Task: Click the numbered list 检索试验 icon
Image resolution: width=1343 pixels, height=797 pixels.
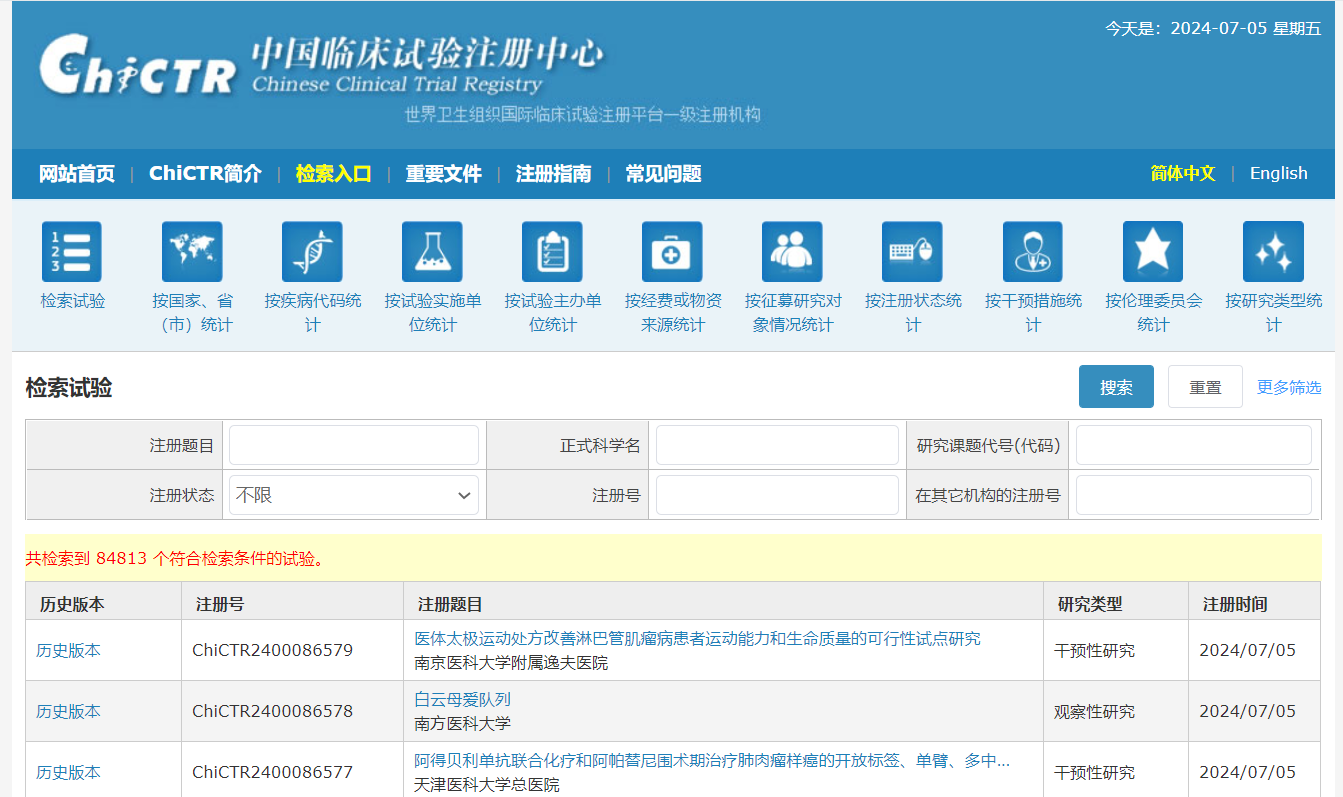Action: (x=72, y=252)
